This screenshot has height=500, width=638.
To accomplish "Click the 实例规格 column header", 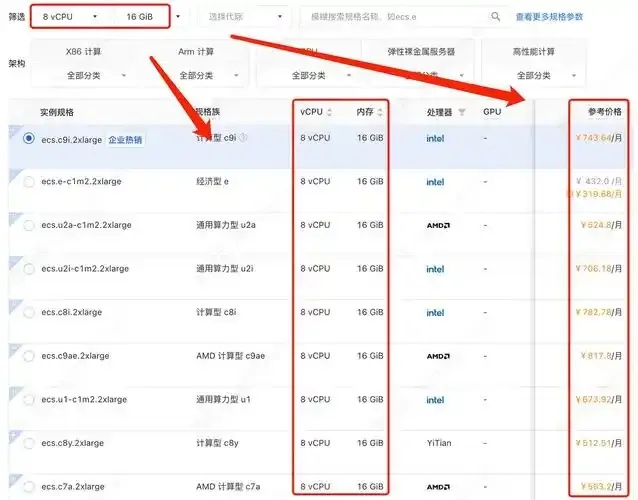I will (57, 112).
